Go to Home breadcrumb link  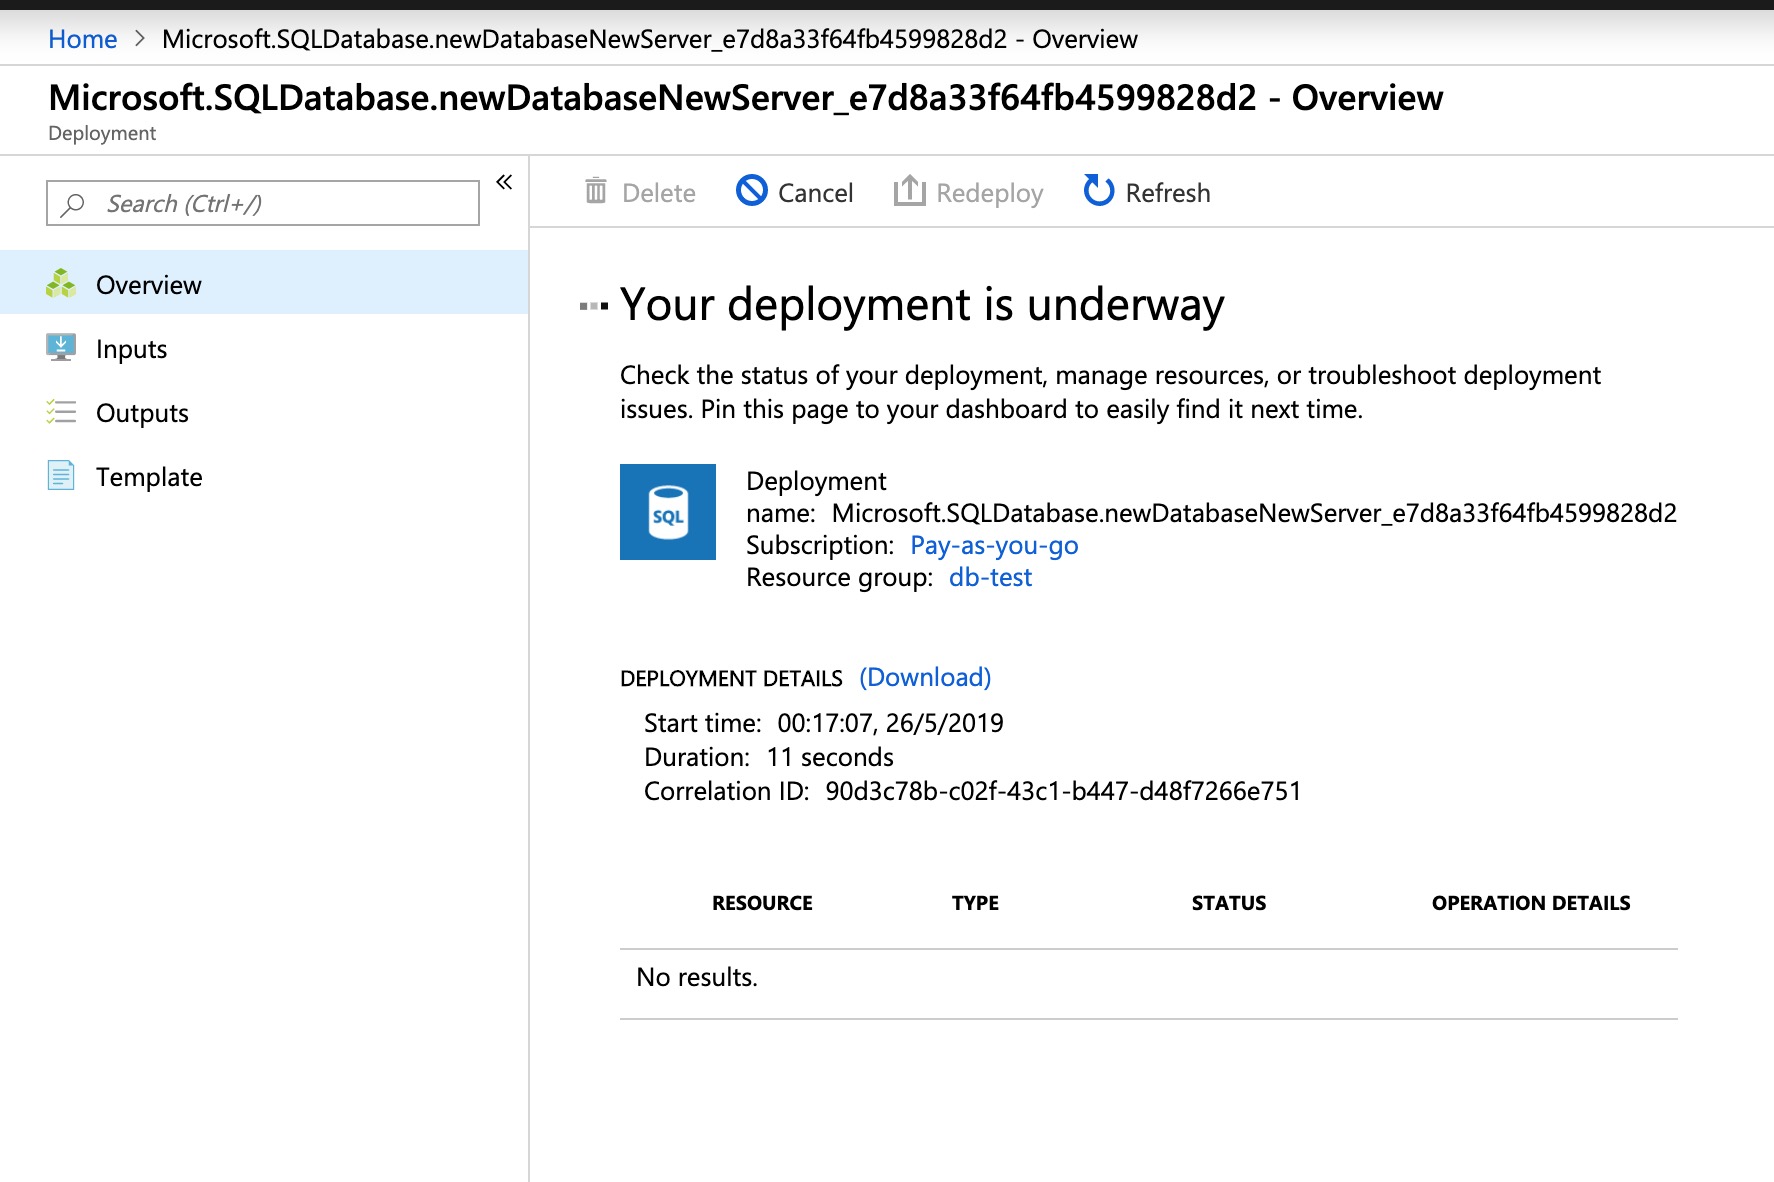[x=82, y=39]
